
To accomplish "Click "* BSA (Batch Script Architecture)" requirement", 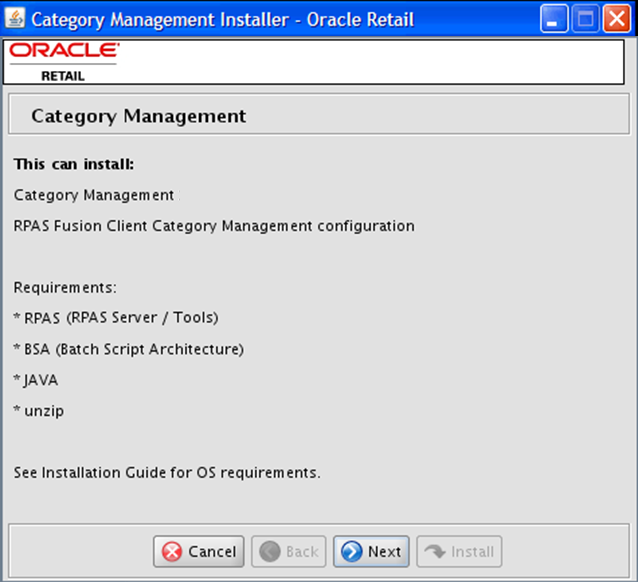I will 129,349.
